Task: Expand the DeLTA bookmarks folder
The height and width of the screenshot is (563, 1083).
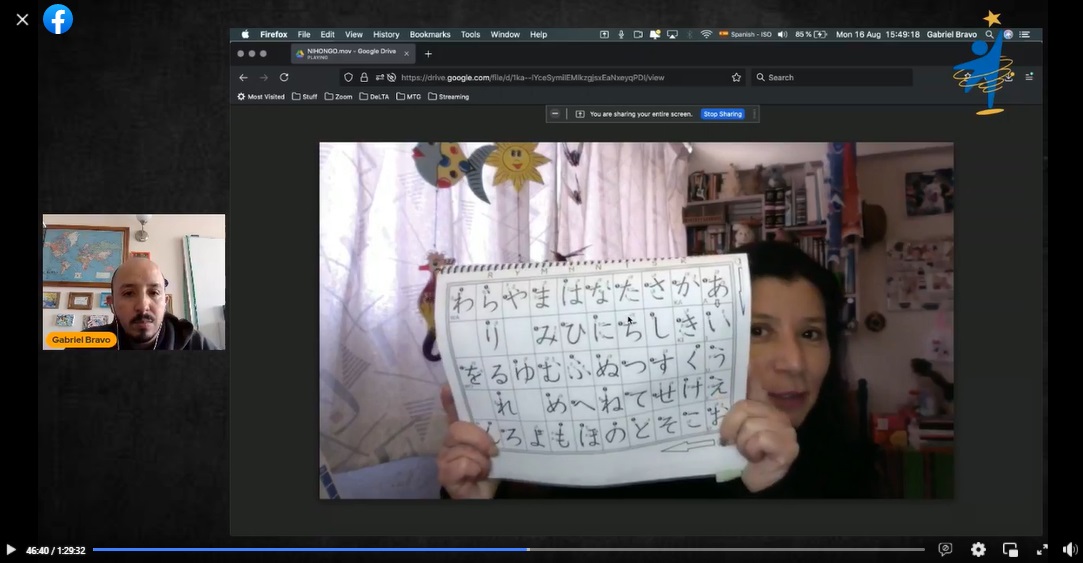Action: click(x=374, y=97)
